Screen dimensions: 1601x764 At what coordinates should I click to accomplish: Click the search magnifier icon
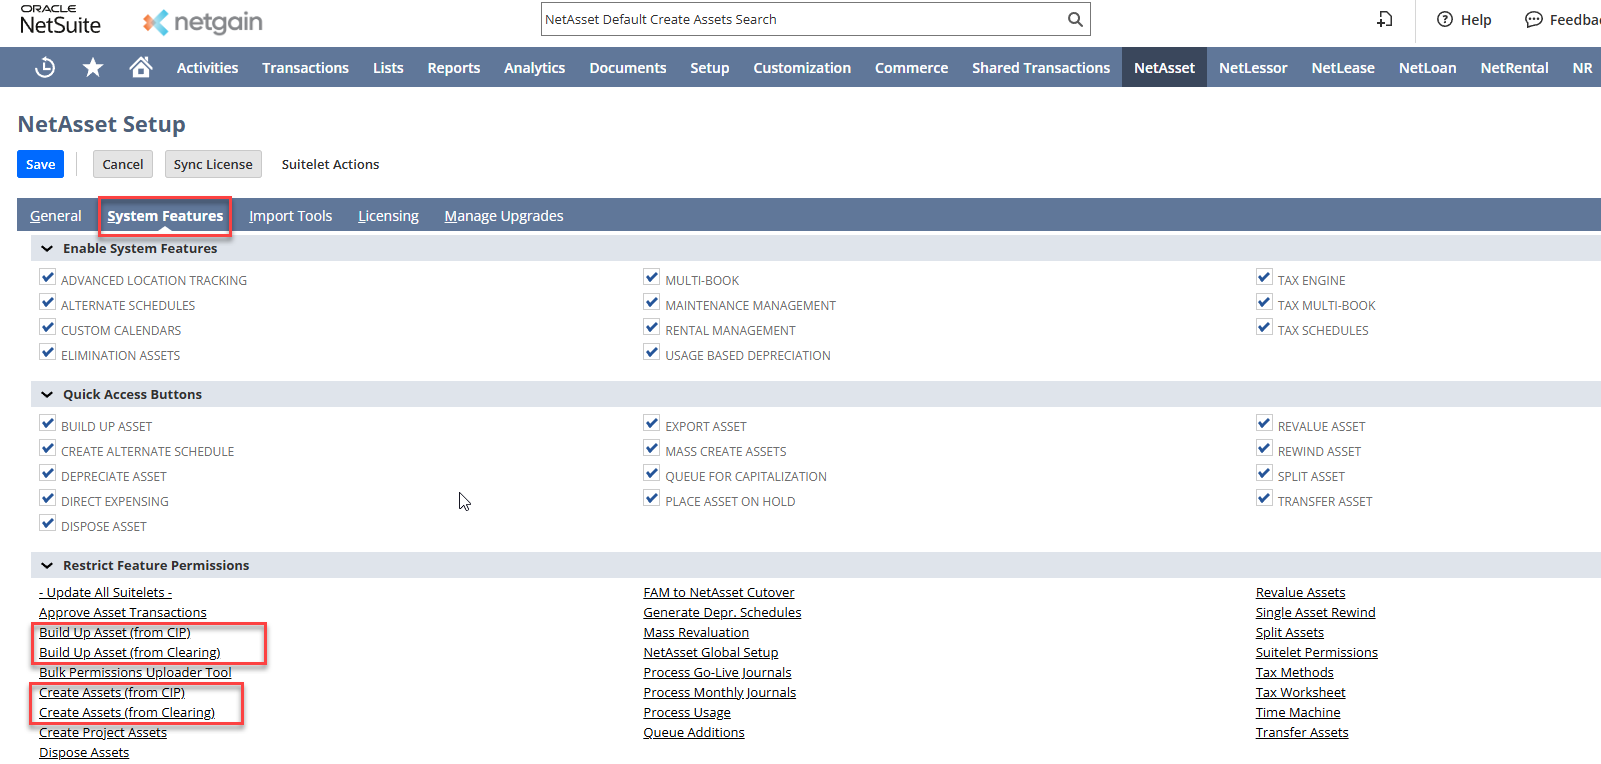click(x=1075, y=19)
